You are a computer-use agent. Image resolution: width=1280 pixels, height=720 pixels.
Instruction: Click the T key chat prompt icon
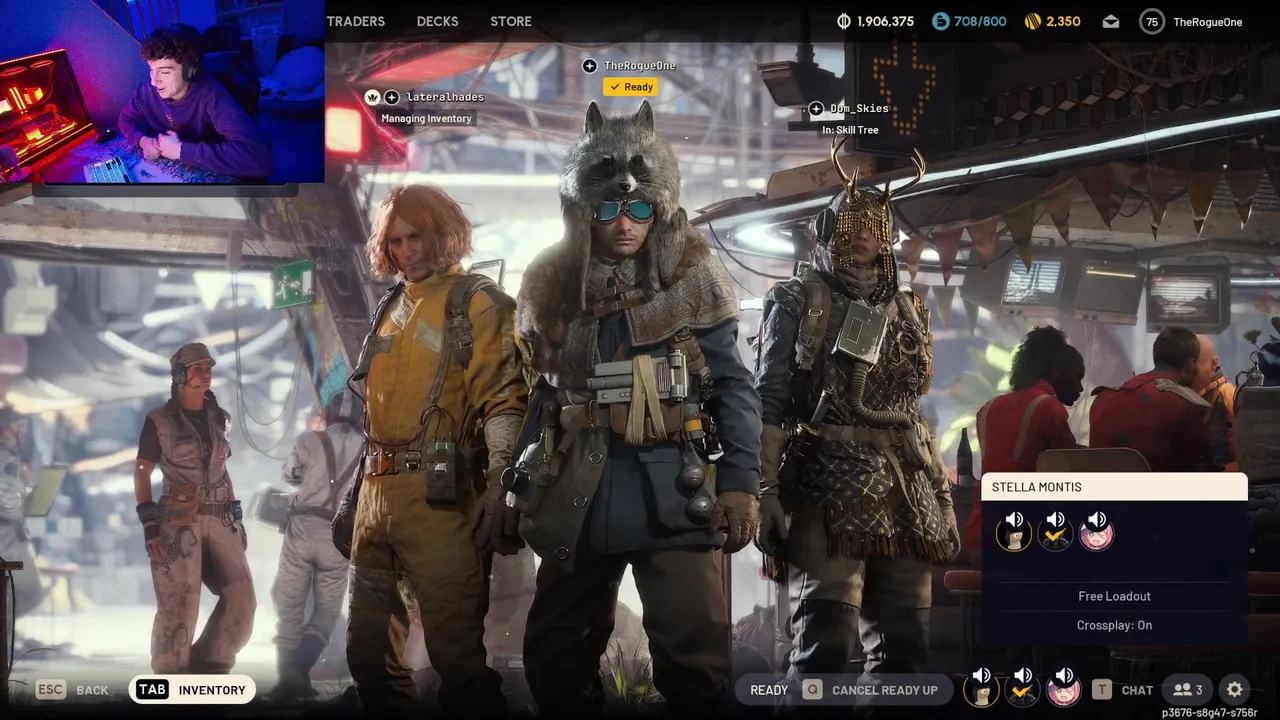coord(1102,690)
